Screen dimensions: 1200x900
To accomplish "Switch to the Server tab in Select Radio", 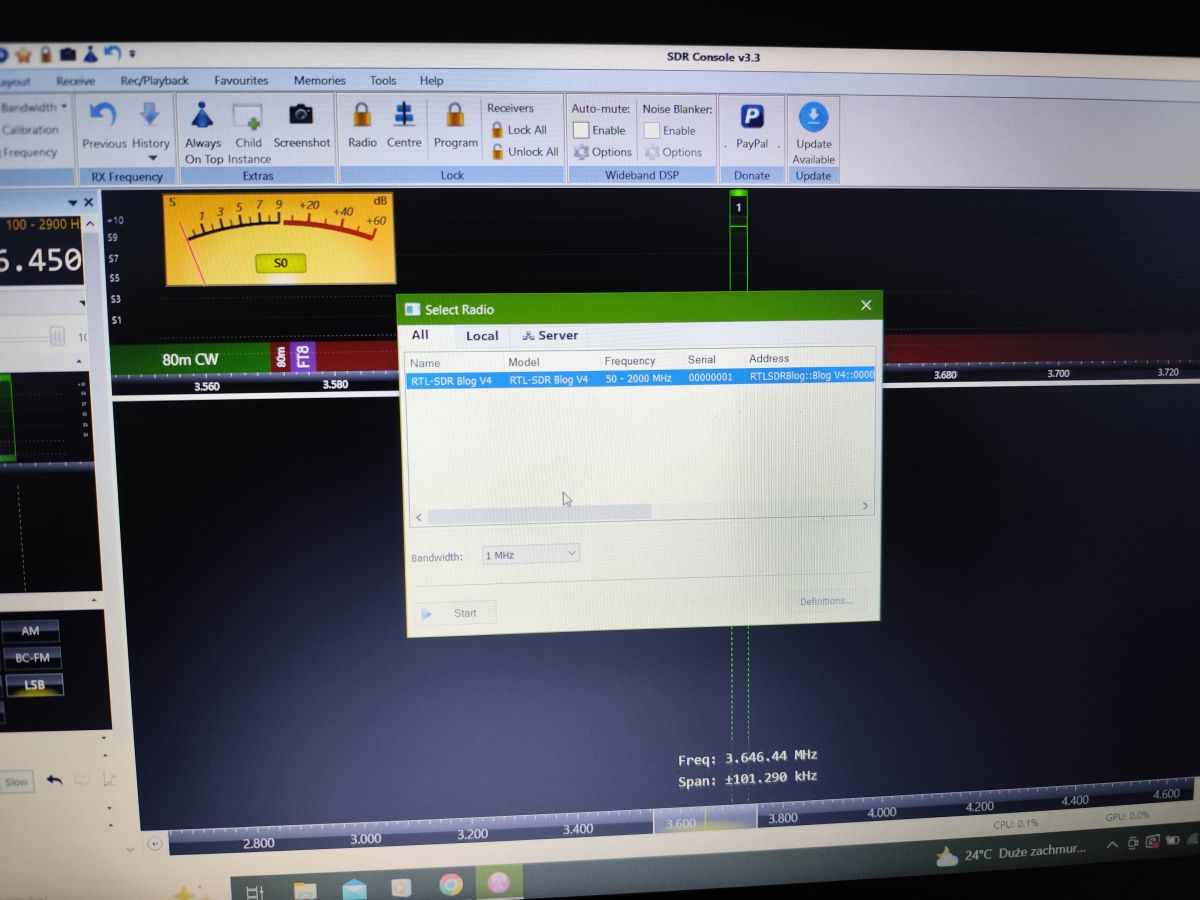I will pos(549,336).
